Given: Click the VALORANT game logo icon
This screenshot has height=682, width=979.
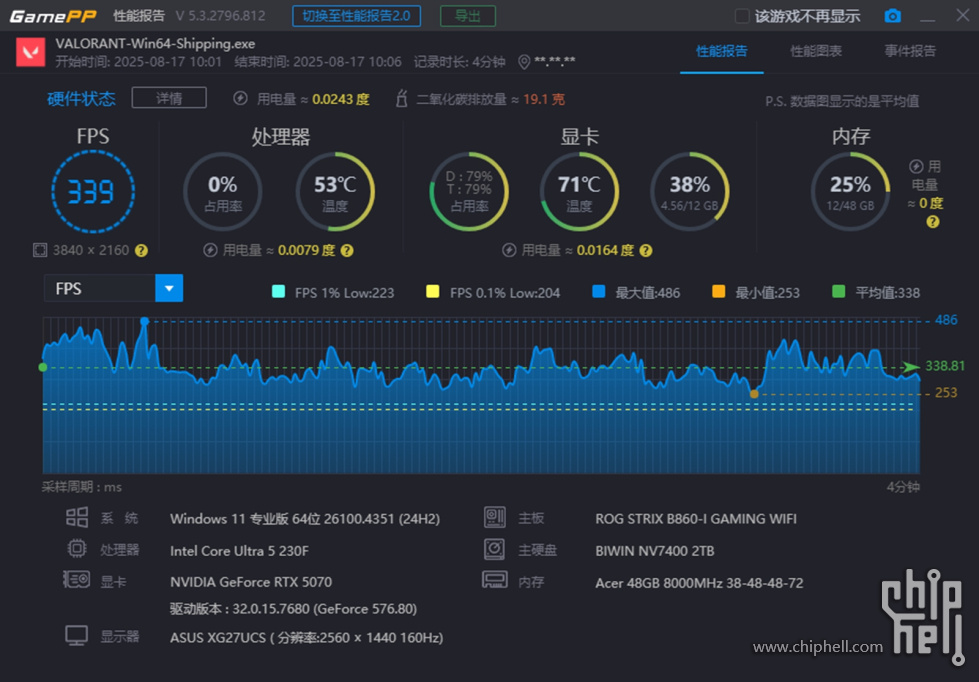Looking at the screenshot, I should click(31, 52).
